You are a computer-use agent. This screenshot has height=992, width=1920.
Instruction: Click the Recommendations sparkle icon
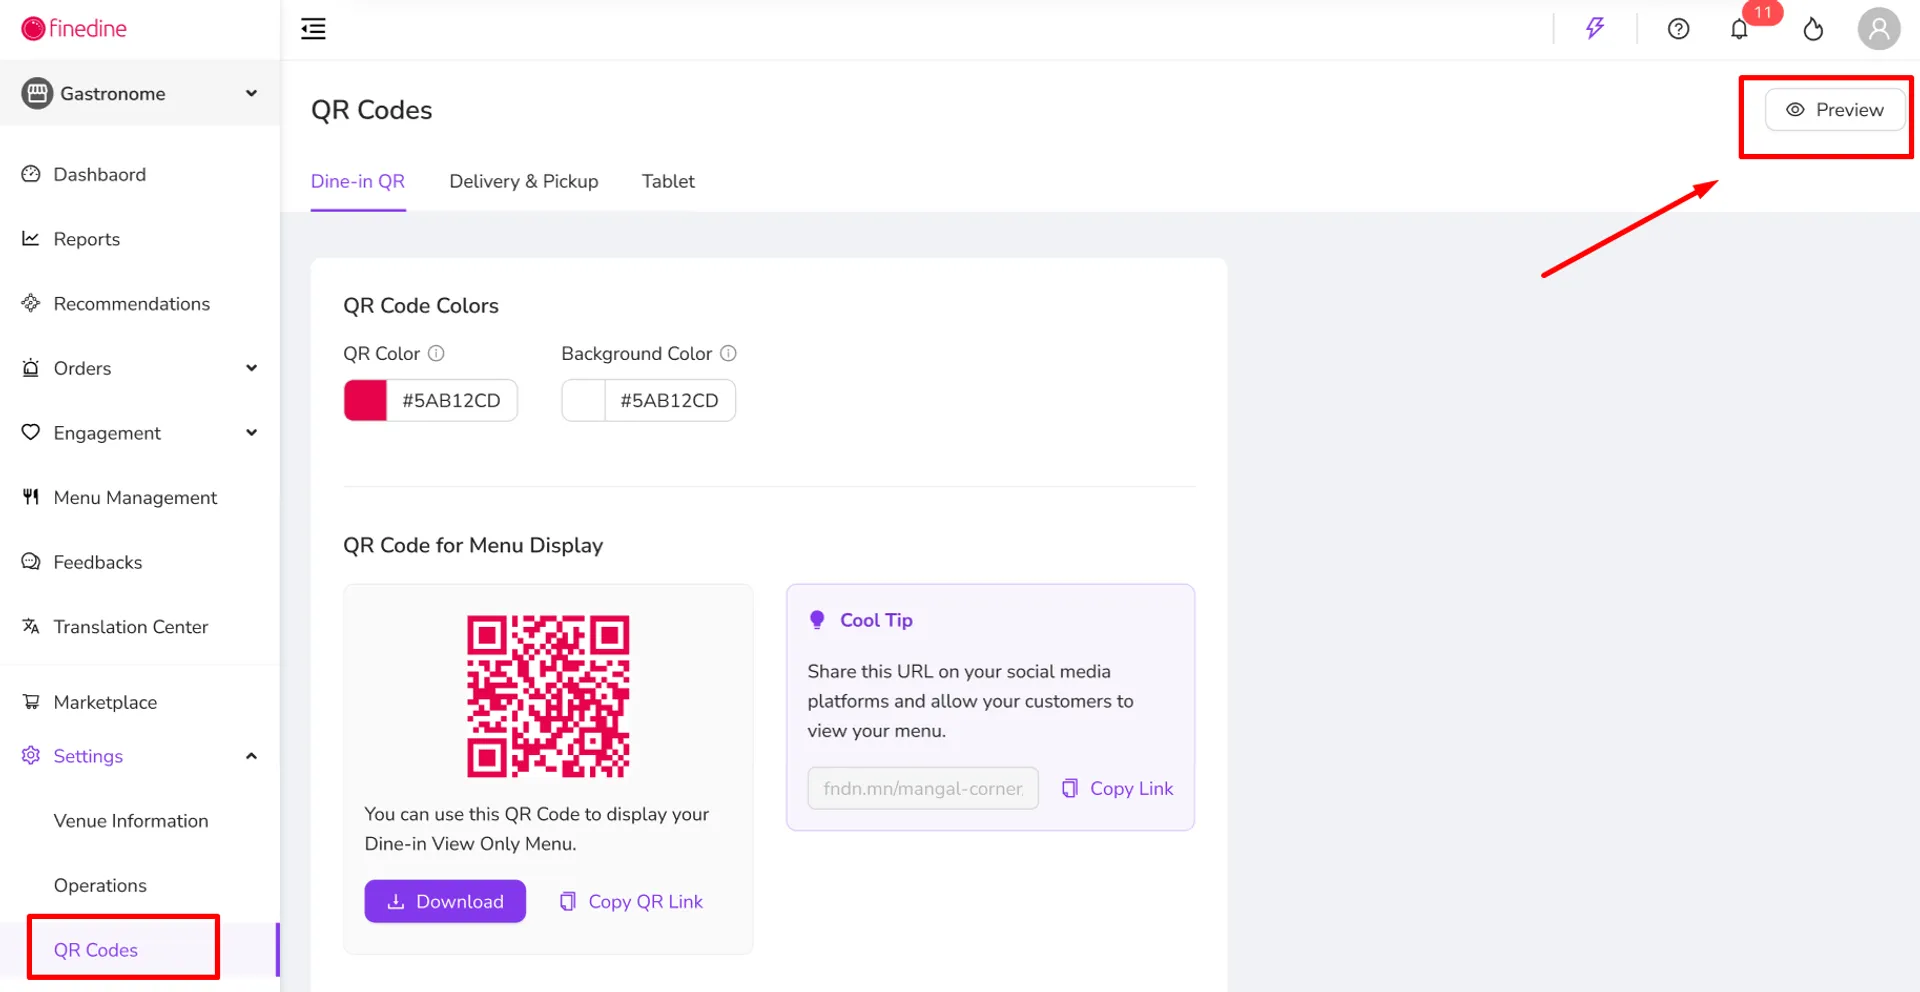point(31,303)
